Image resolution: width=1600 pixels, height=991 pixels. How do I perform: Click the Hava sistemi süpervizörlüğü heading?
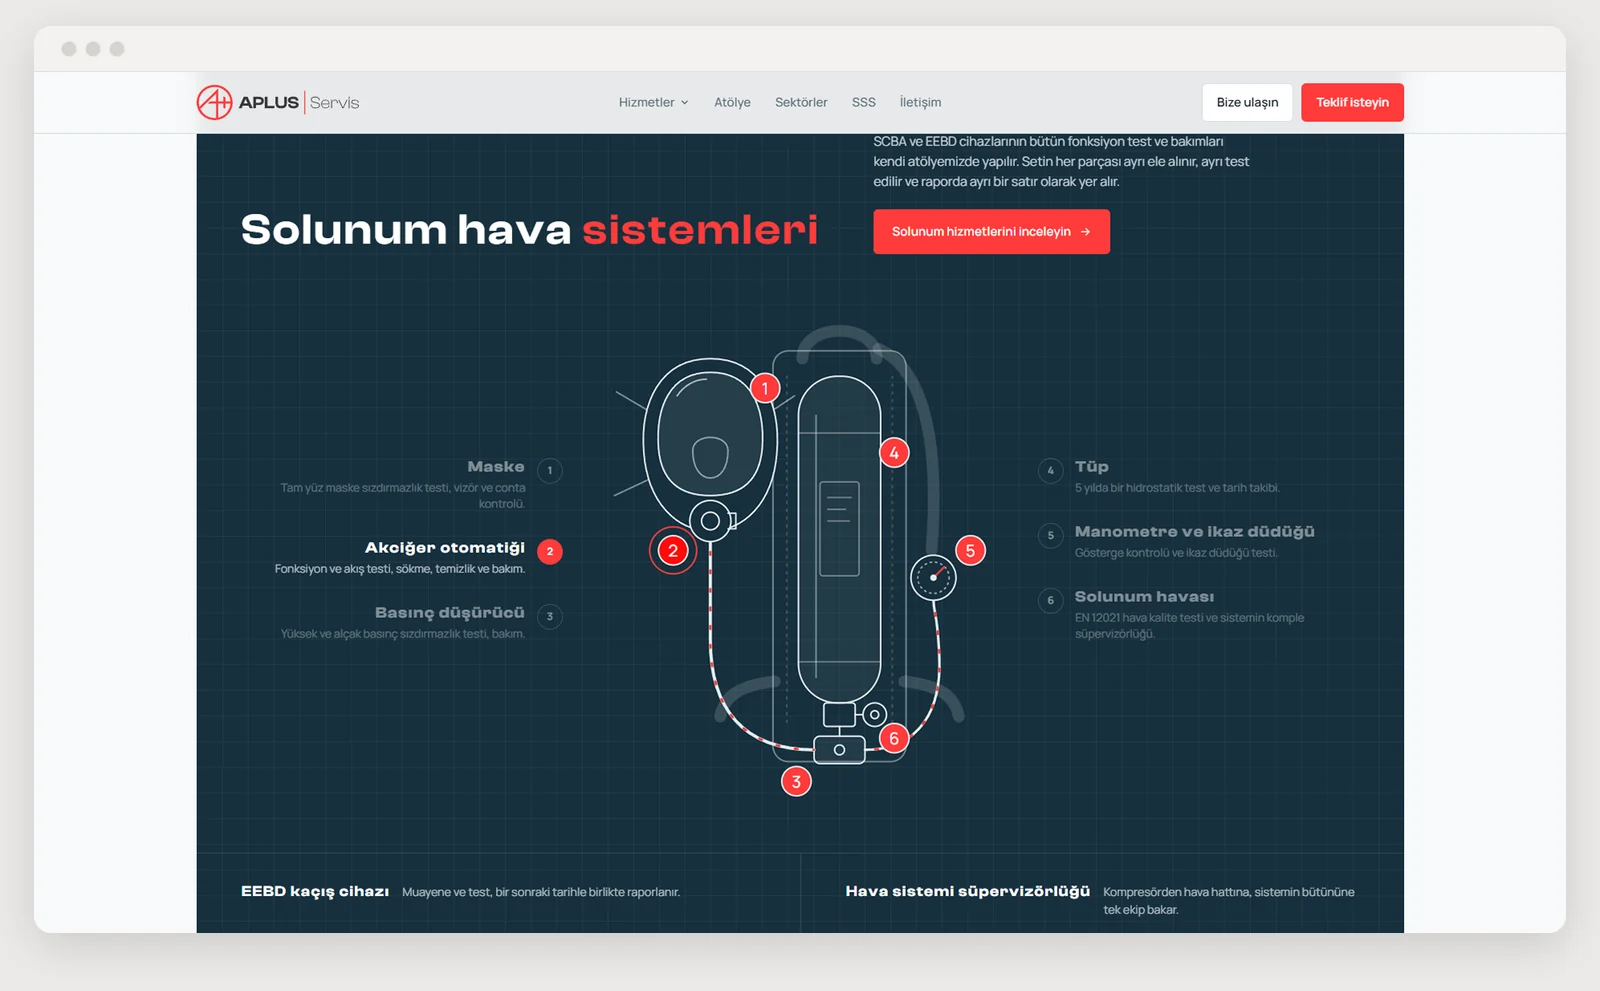point(968,891)
